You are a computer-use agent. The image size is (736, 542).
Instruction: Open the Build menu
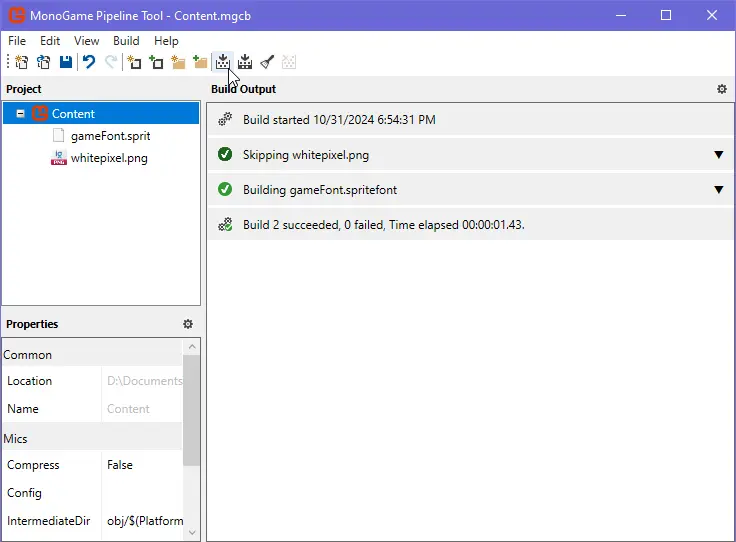[x=126, y=41]
